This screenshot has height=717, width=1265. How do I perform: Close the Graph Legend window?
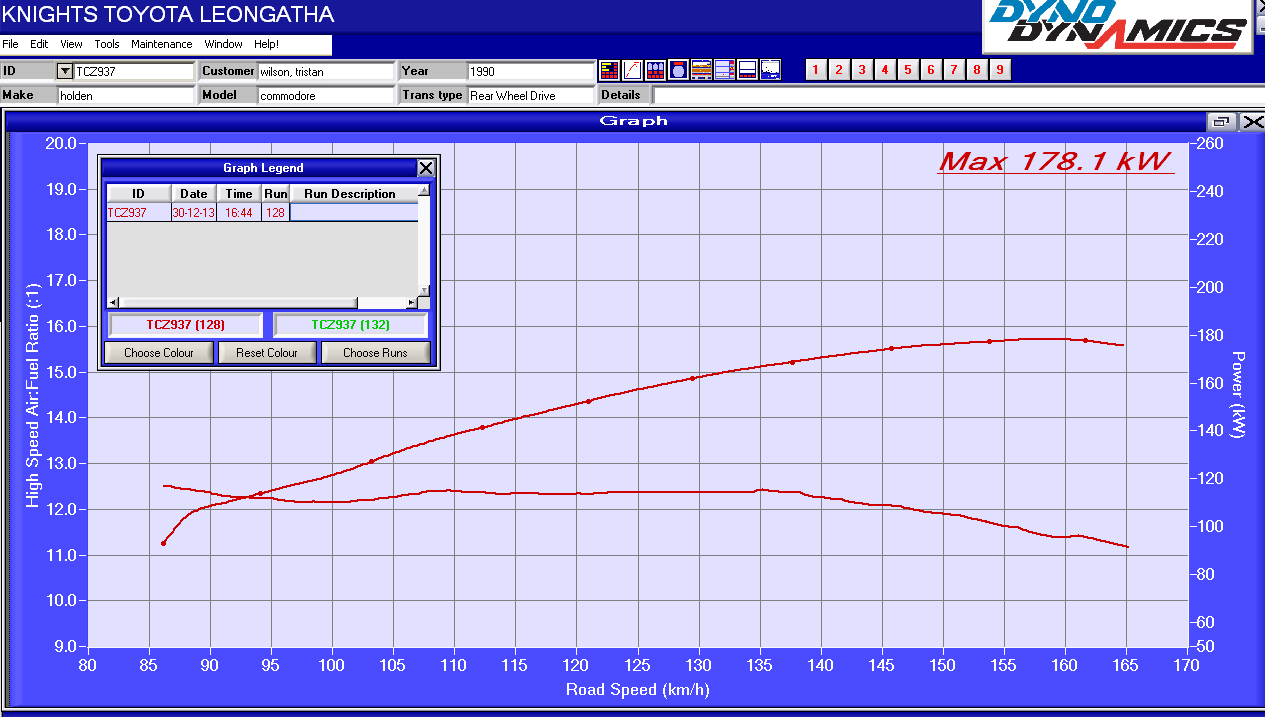point(426,168)
